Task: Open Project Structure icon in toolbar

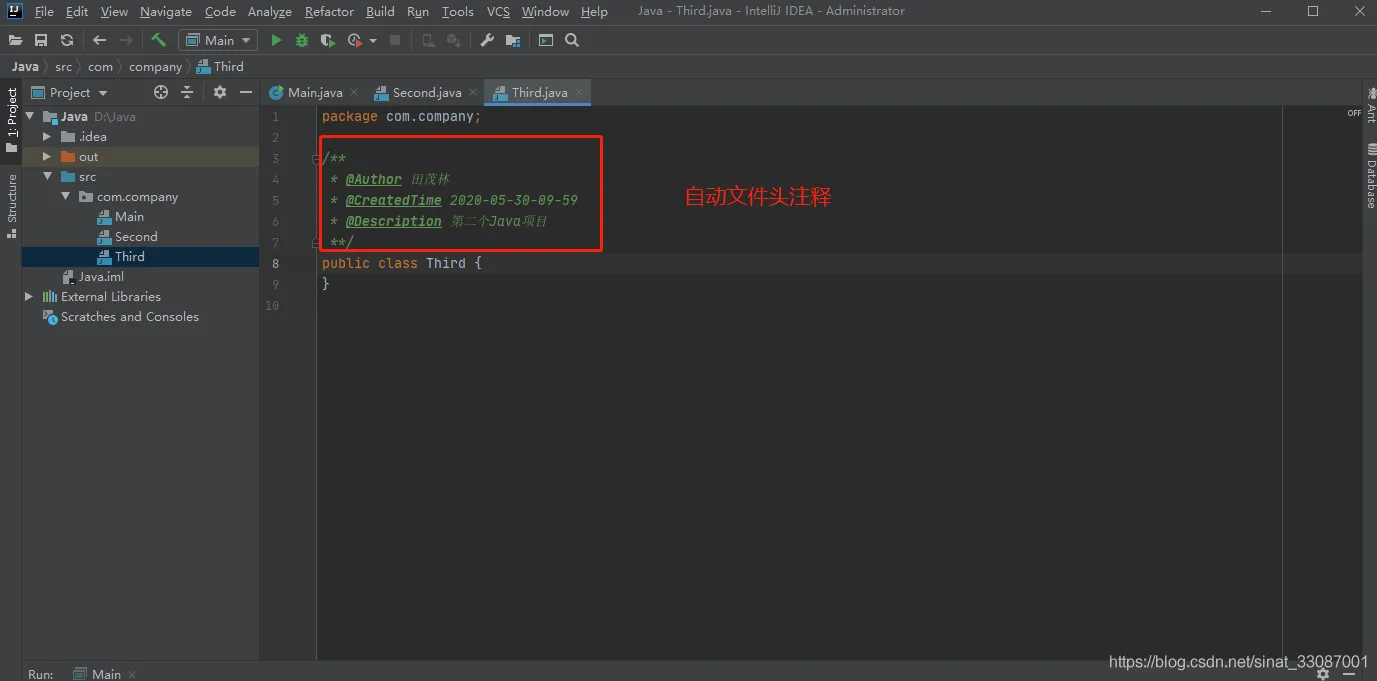Action: click(x=513, y=40)
